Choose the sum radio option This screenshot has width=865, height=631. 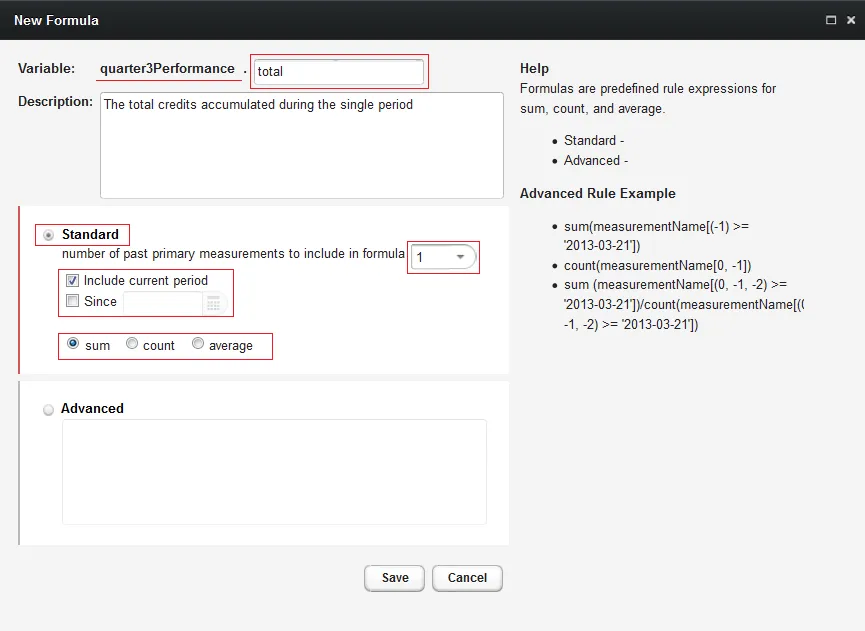coord(73,343)
